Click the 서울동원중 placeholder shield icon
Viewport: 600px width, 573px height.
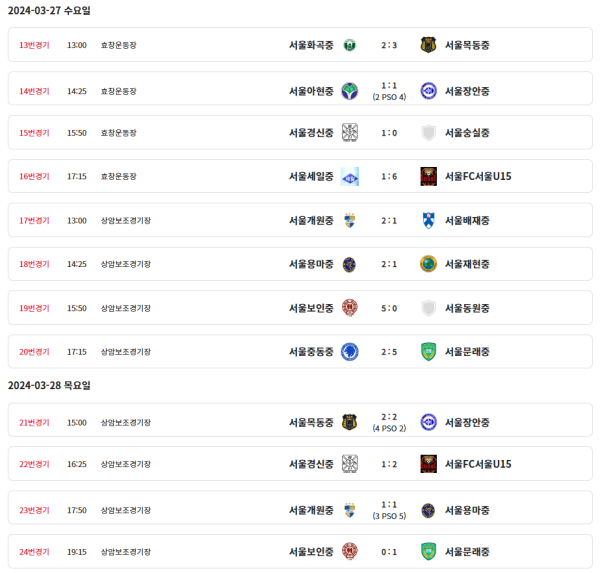pyautogui.click(x=428, y=308)
